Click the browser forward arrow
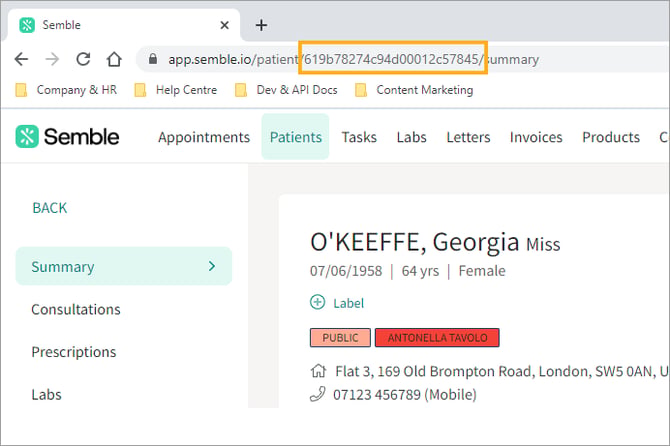The image size is (670, 446). point(52,59)
